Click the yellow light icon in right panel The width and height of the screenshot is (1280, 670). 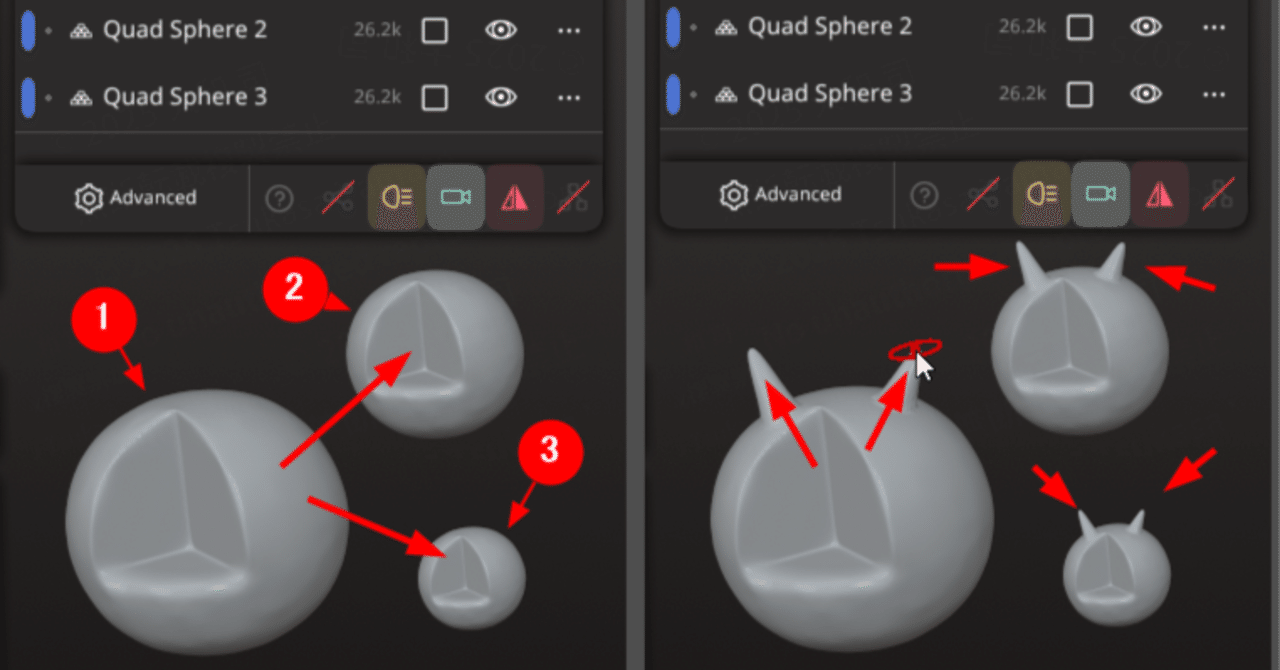pyautogui.click(x=1042, y=194)
